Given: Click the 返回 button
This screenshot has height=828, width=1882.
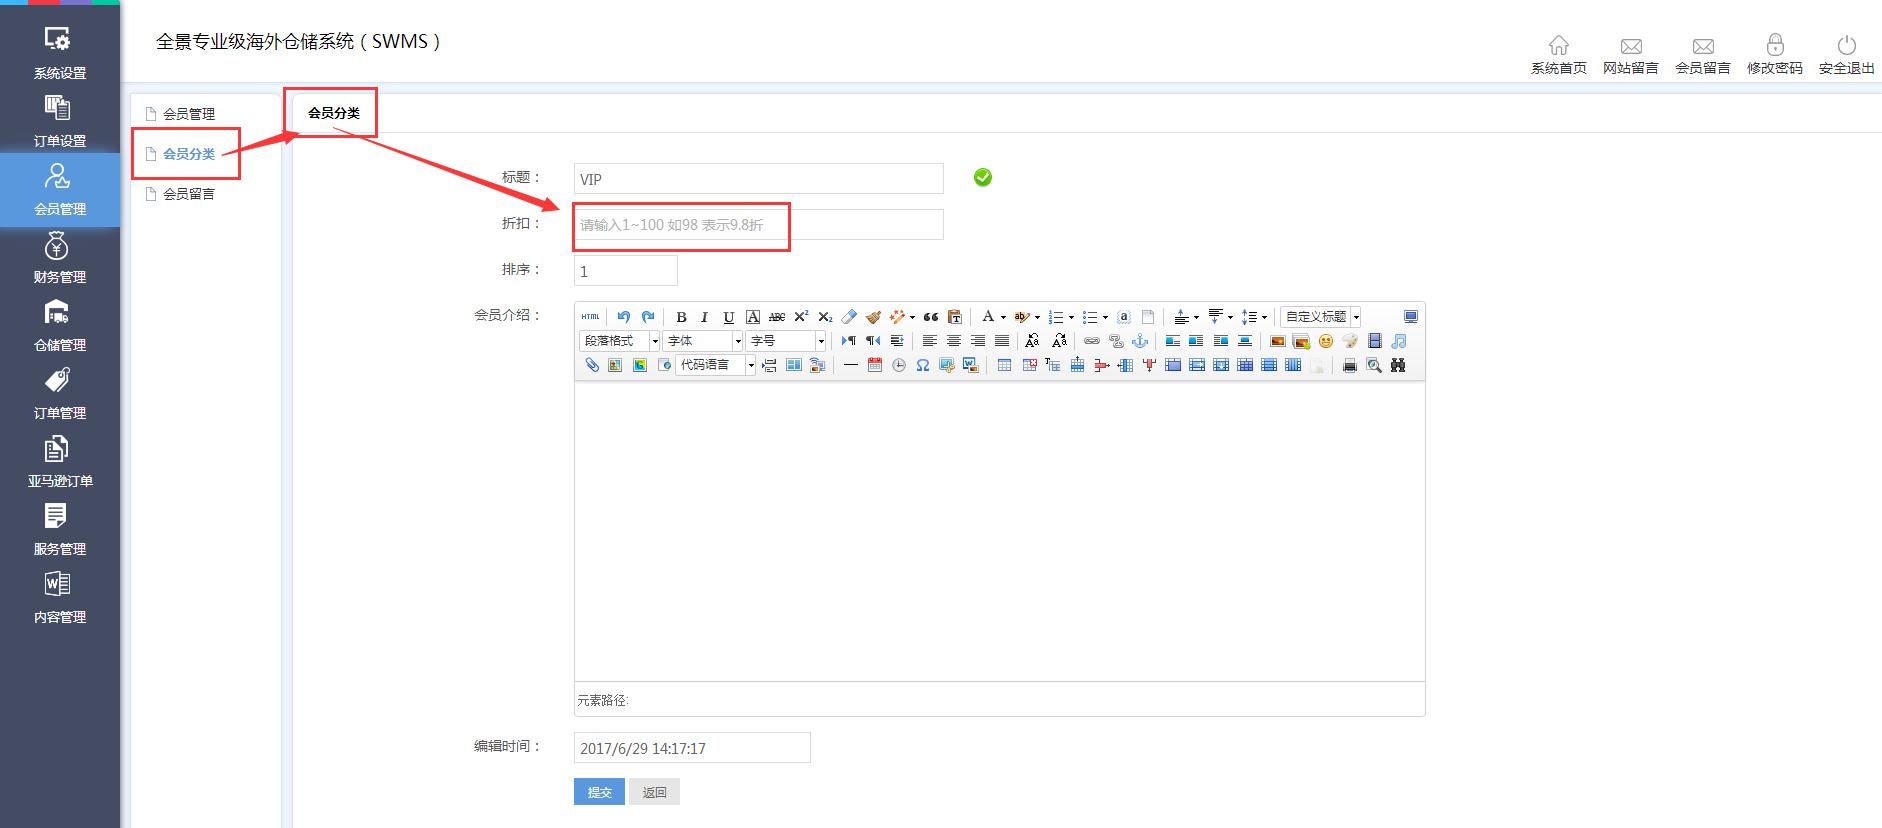Looking at the screenshot, I should (654, 792).
